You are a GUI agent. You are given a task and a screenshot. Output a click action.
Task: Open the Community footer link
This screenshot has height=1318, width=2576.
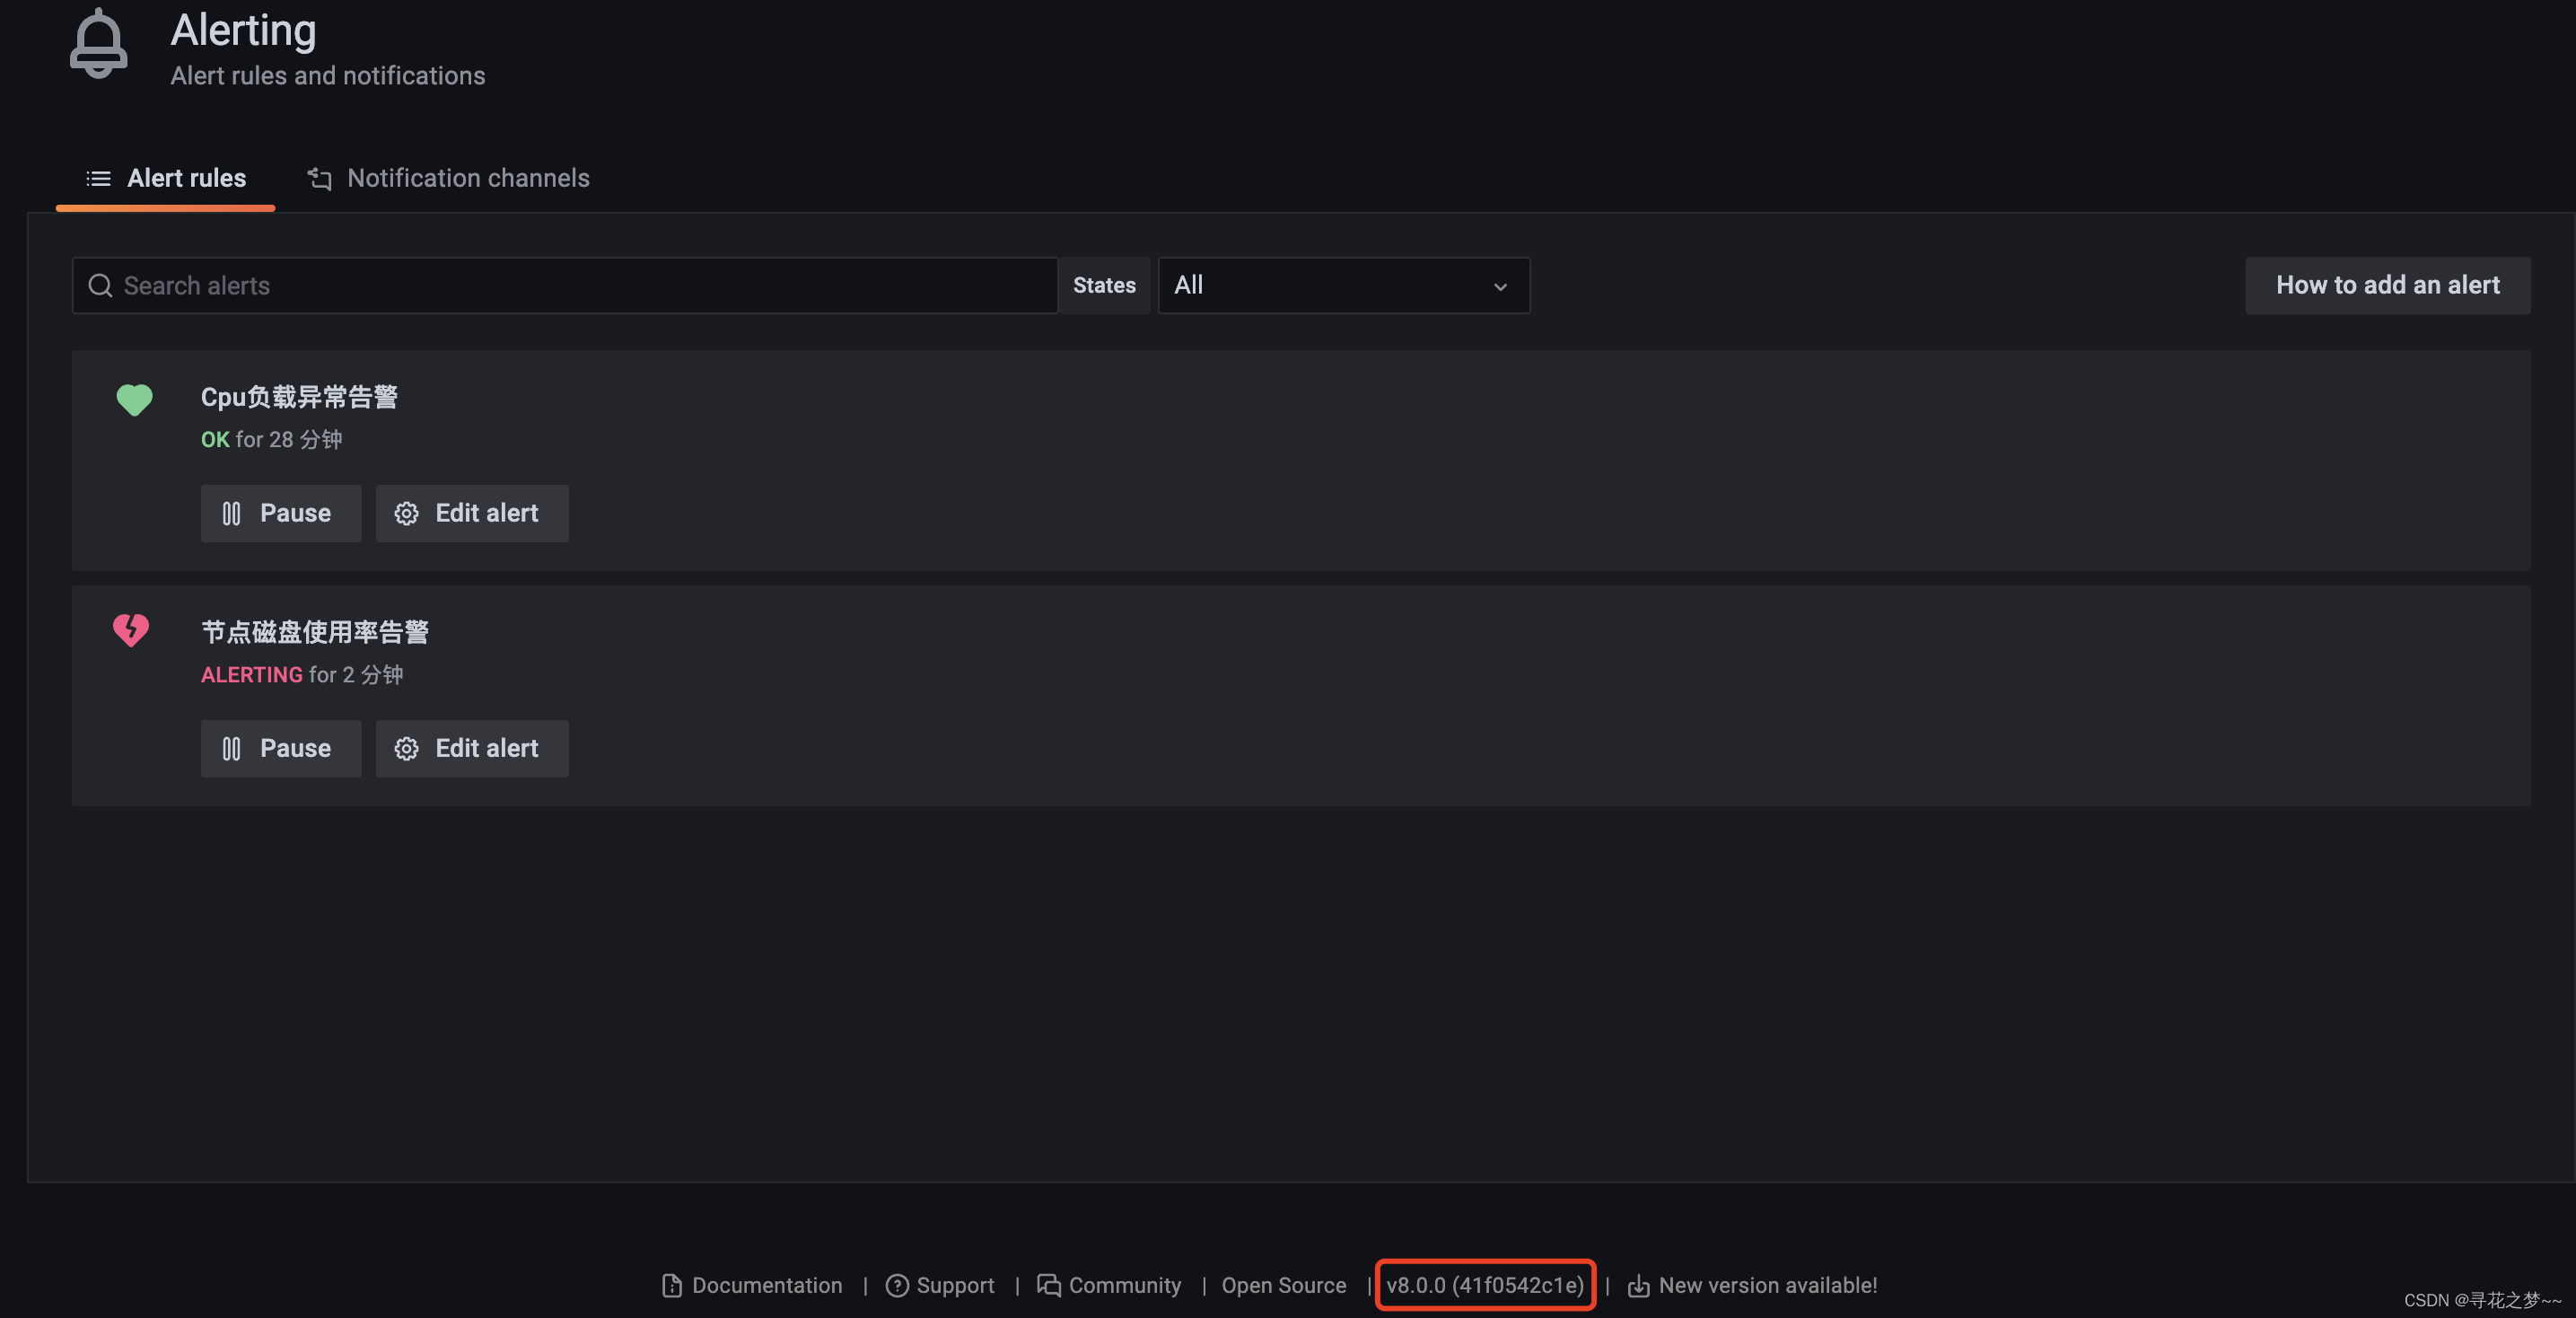point(1109,1286)
